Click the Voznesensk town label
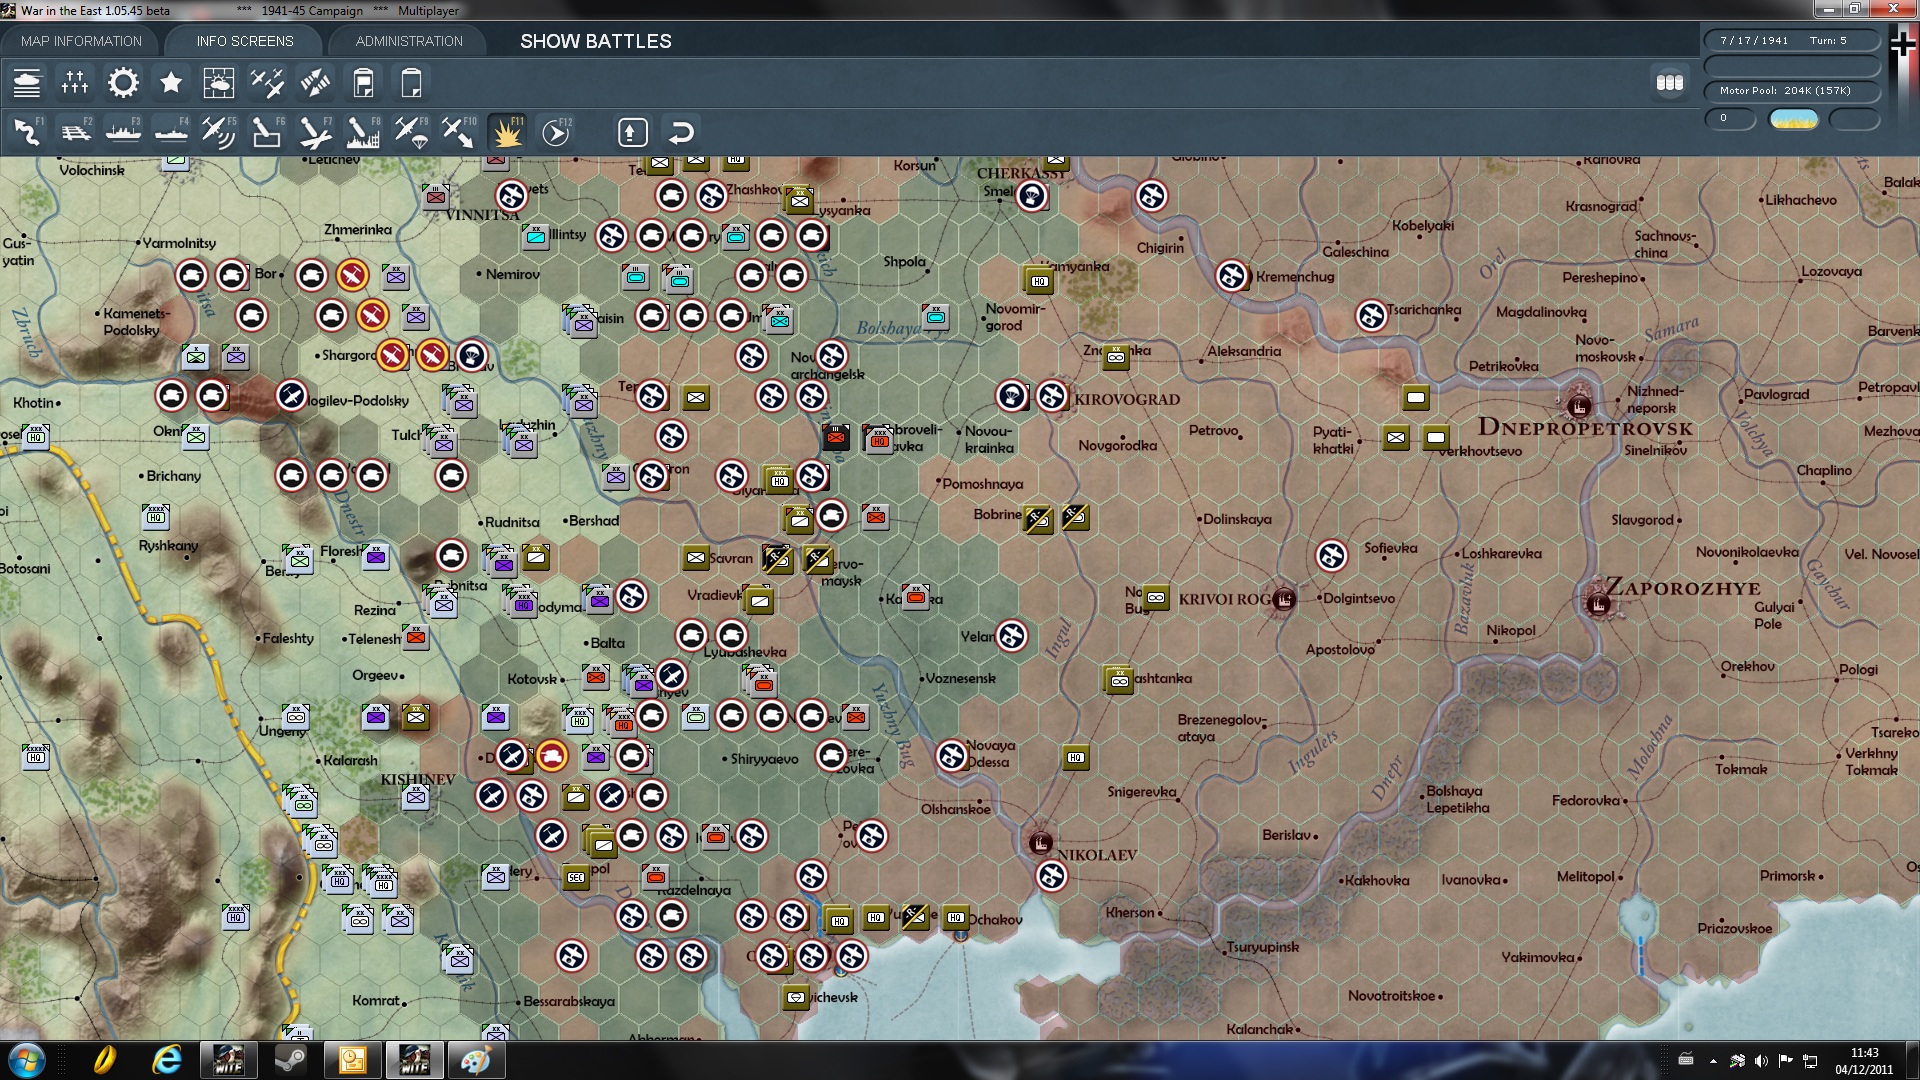This screenshot has height=1080, width=1920. (960, 678)
